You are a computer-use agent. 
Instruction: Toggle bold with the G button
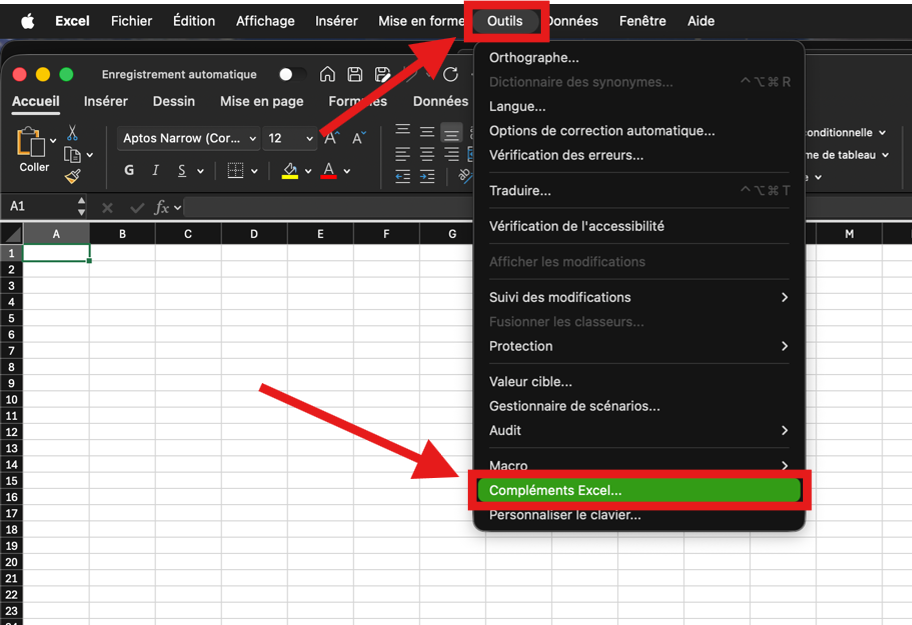[x=129, y=170]
